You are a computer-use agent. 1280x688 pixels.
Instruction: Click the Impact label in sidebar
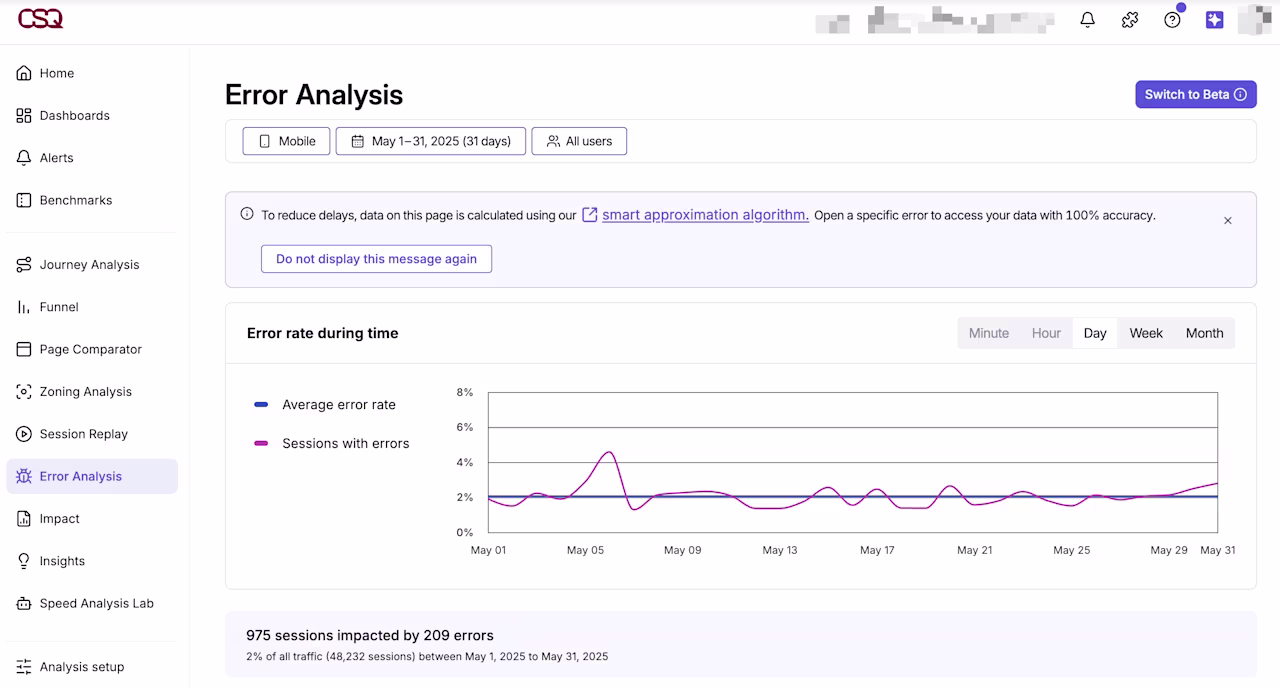[x=60, y=519]
